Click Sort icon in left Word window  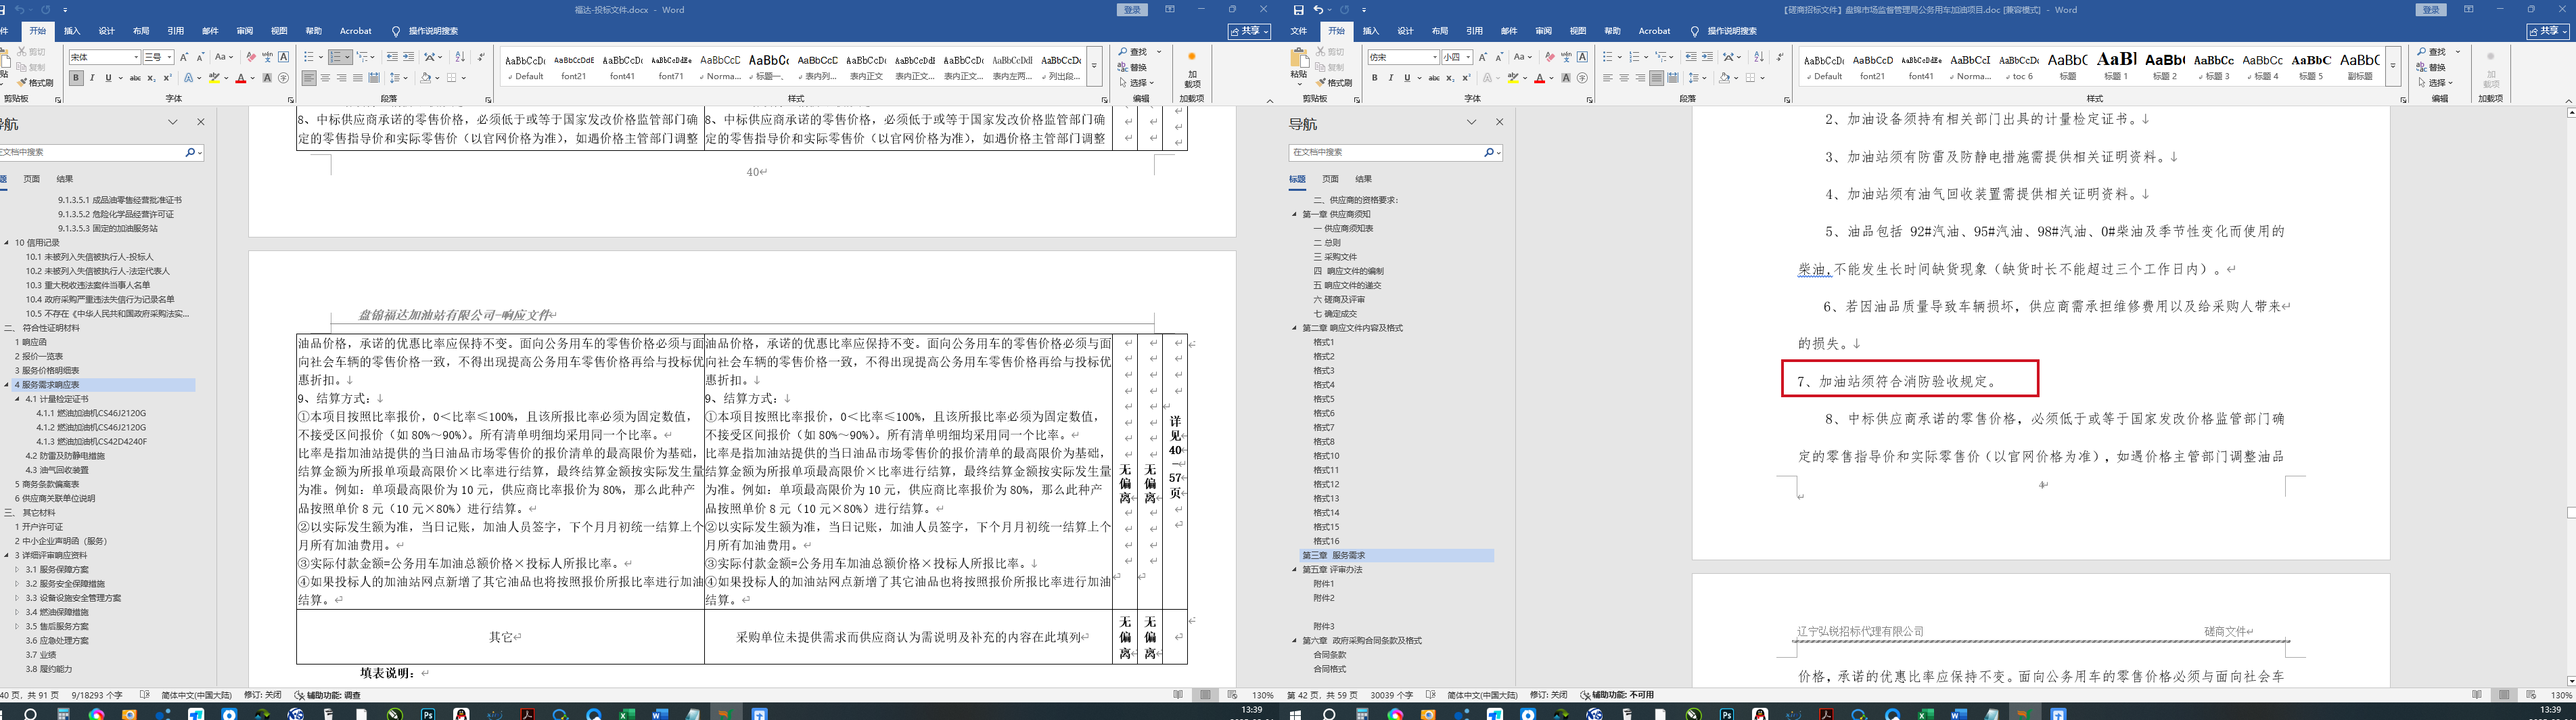click(x=460, y=57)
